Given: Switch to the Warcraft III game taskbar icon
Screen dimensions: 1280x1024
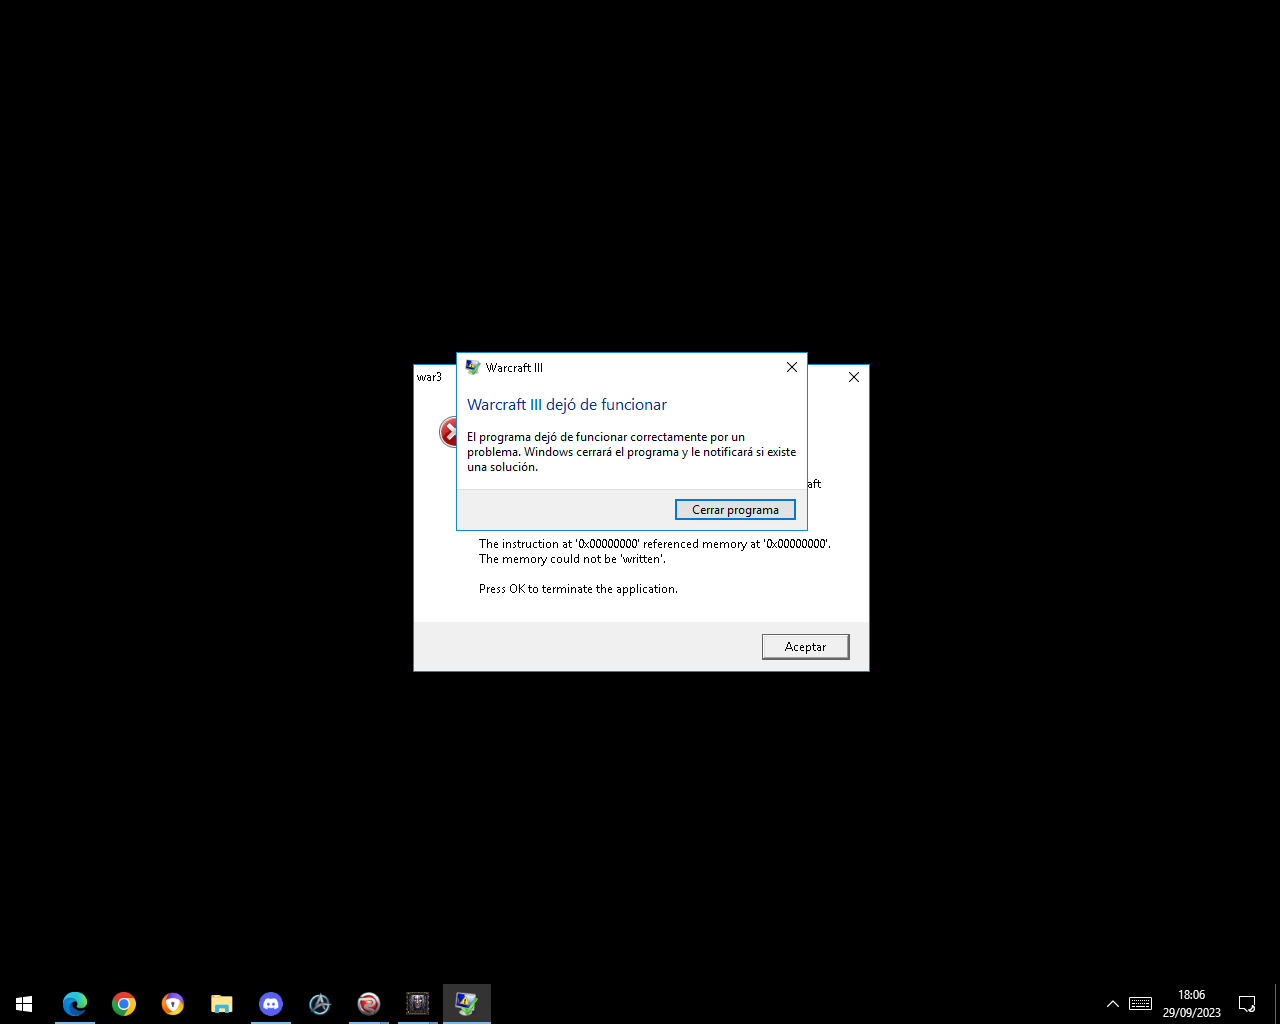Looking at the screenshot, I should pyautogui.click(x=418, y=1003).
